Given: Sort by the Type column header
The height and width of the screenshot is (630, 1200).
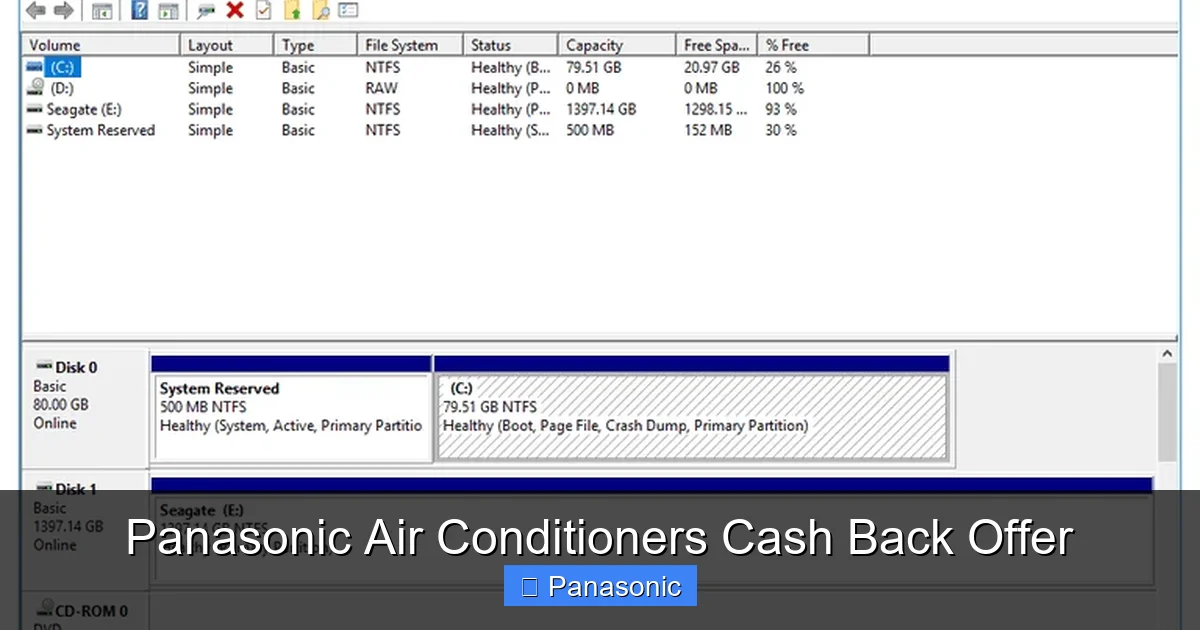Looking at the screenshot, I should 315,45.
